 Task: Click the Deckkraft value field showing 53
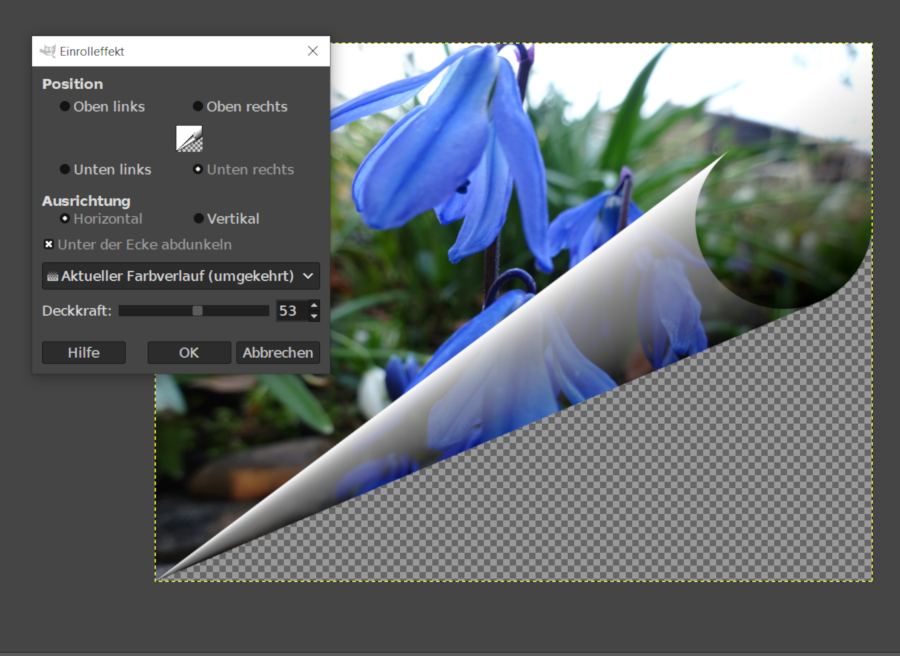292,310
